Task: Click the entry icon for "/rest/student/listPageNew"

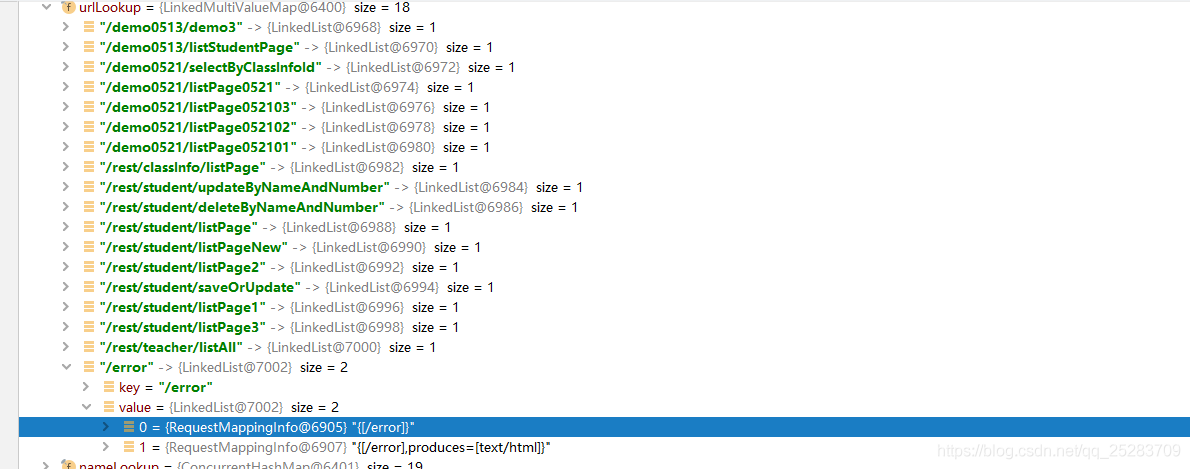Action: 89,247
